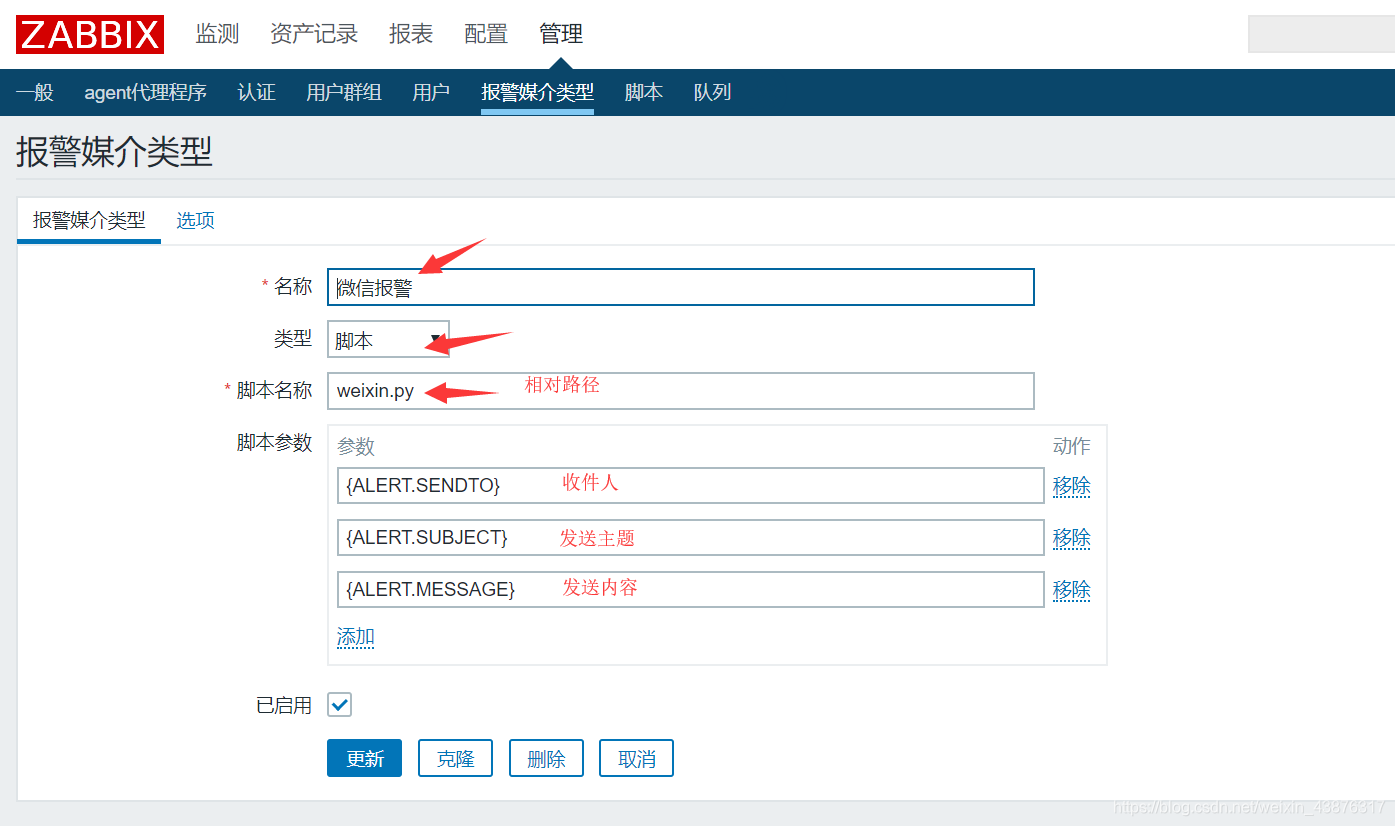Open the 配置 top menu
This screenshot has height=826, width=1395.
tap(486, 34)
